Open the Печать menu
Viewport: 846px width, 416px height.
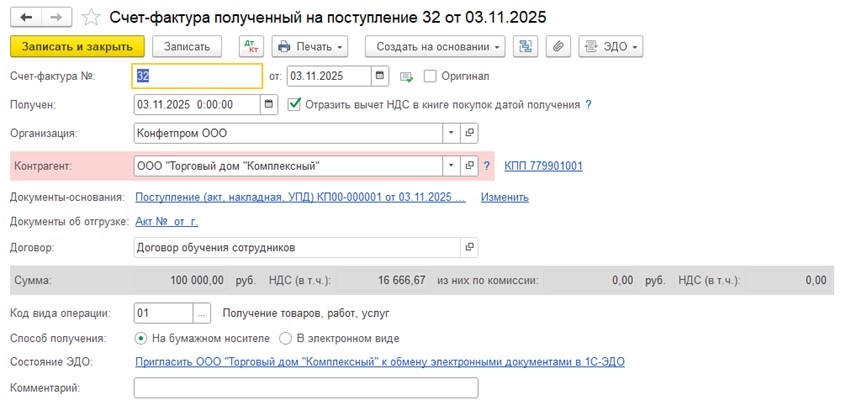click(x=308, y=47)
